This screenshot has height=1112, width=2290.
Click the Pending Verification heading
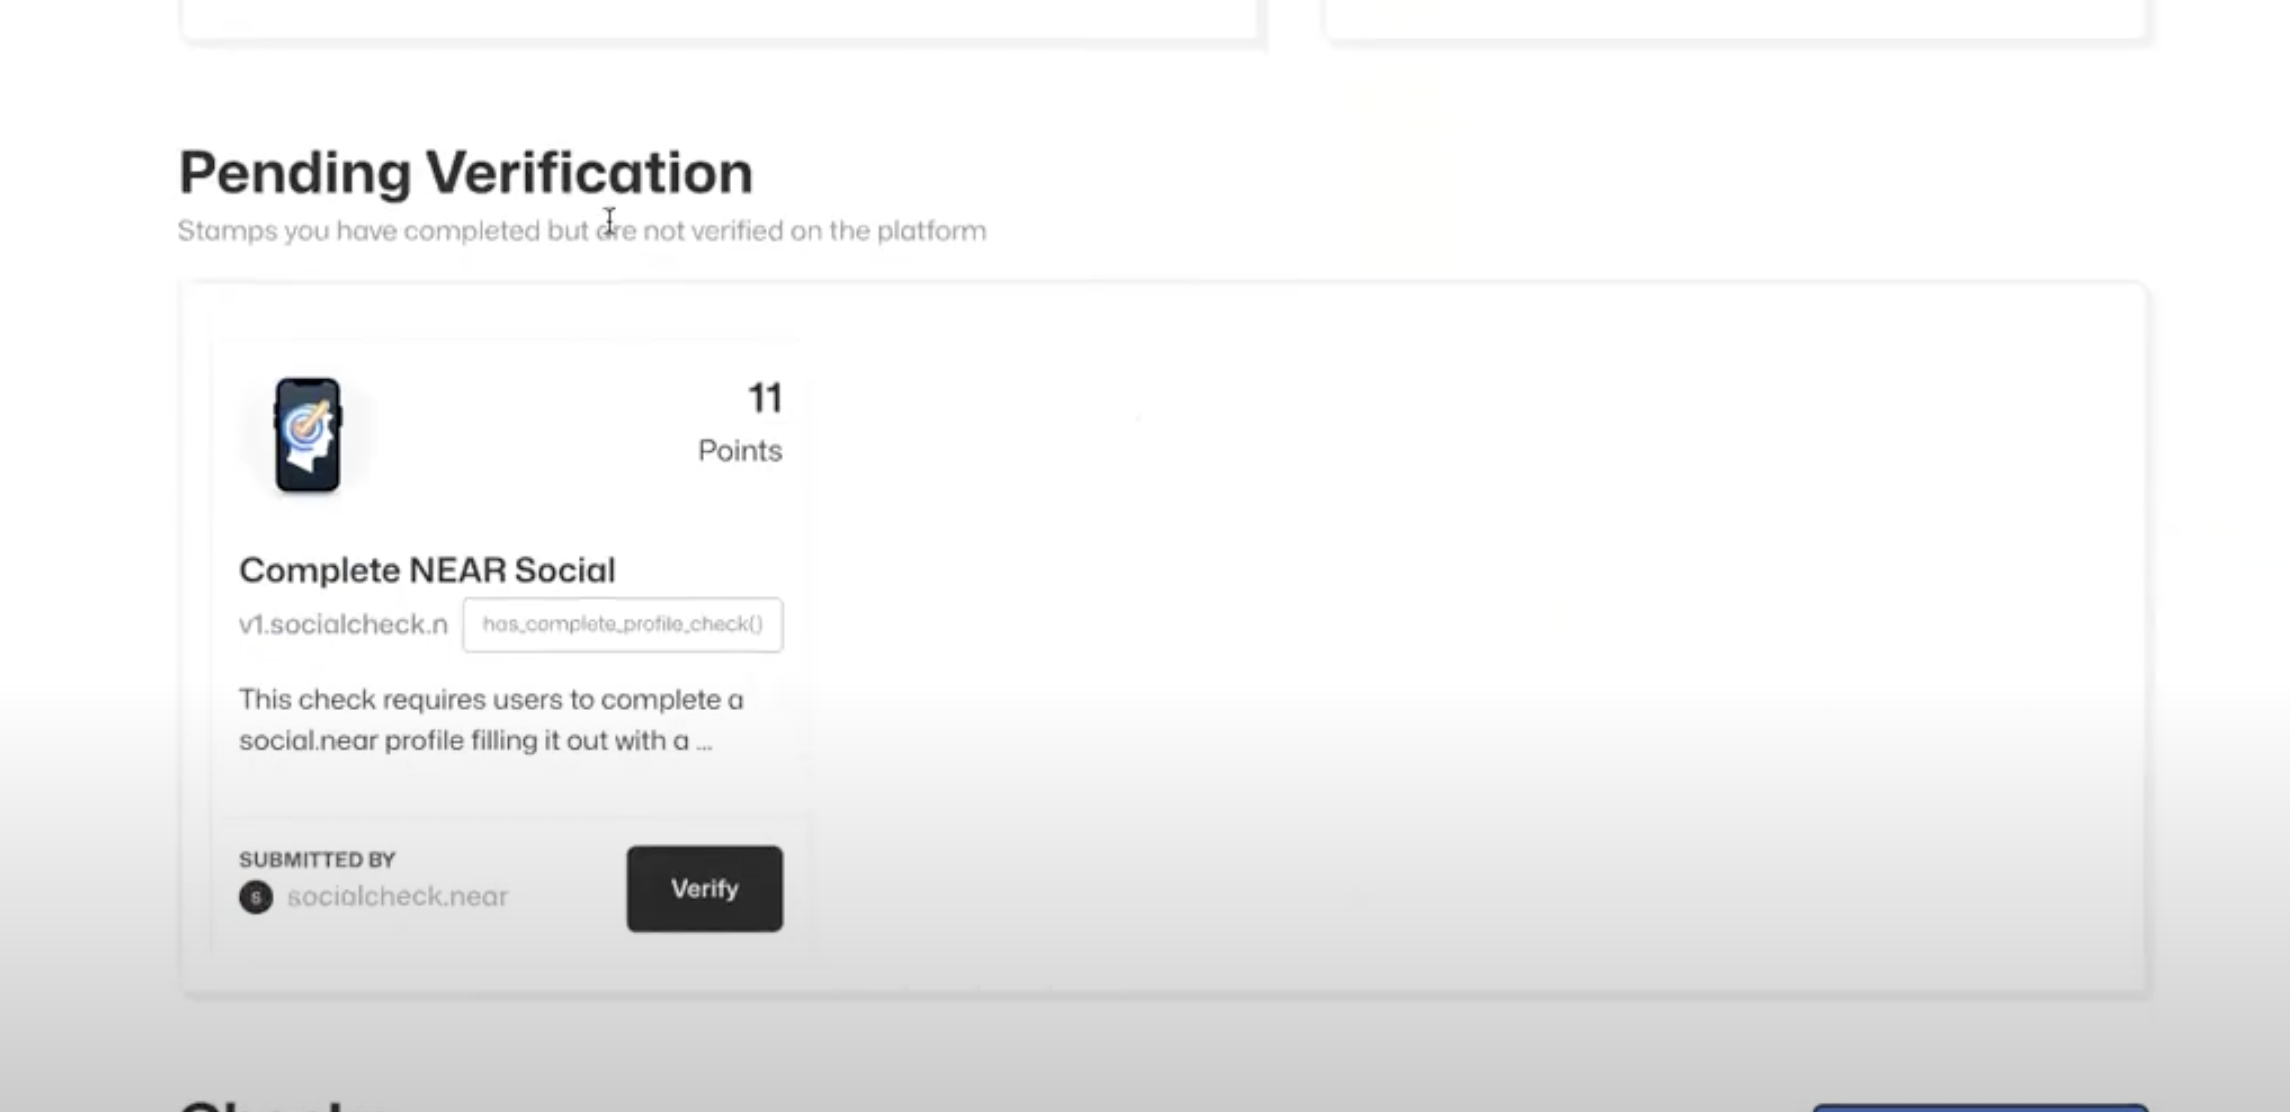[465, 173]
